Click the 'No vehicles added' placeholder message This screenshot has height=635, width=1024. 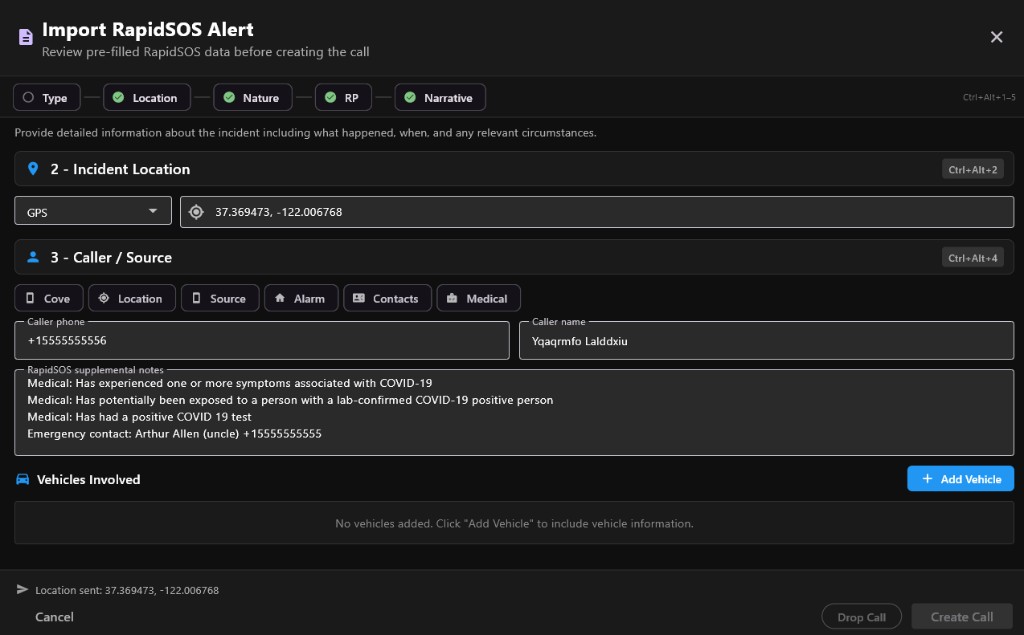tap(514, 523)
